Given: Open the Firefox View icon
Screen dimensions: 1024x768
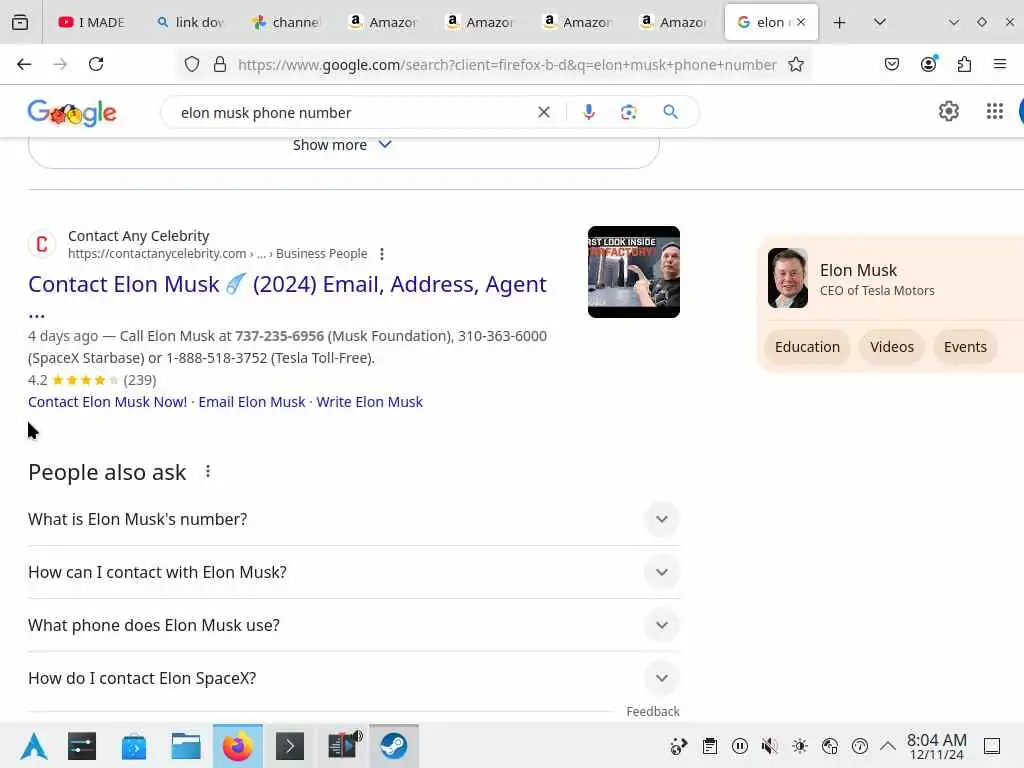Looking at the screenshot, I should 20,22.
